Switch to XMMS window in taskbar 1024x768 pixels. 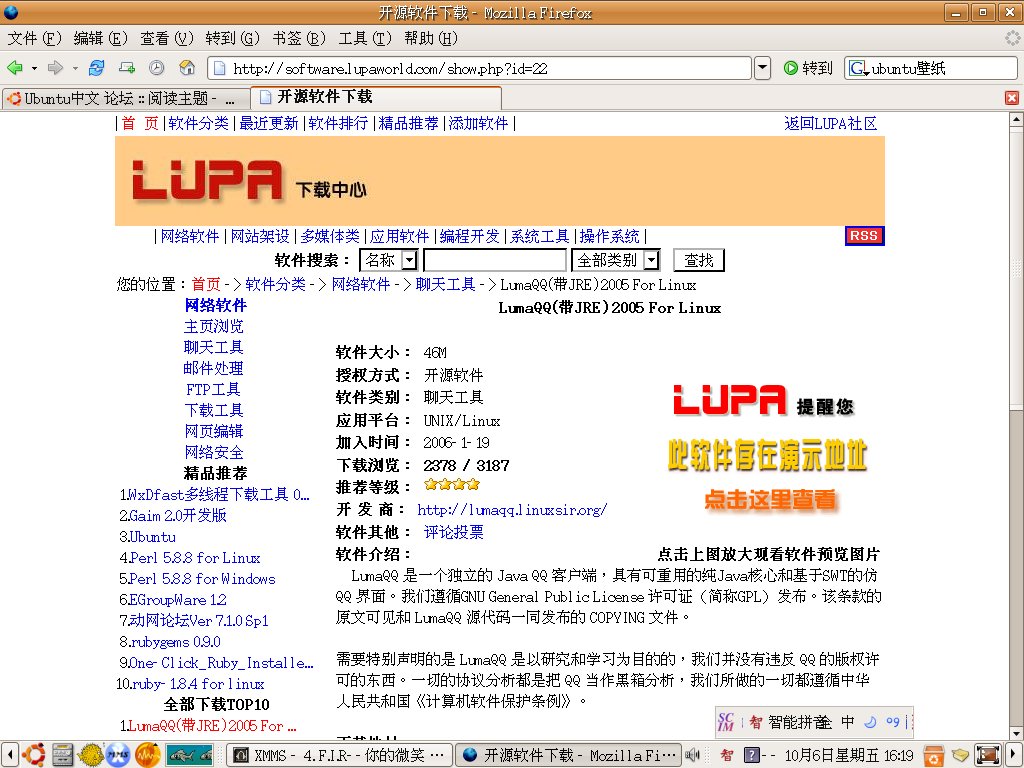pos(340,756)
